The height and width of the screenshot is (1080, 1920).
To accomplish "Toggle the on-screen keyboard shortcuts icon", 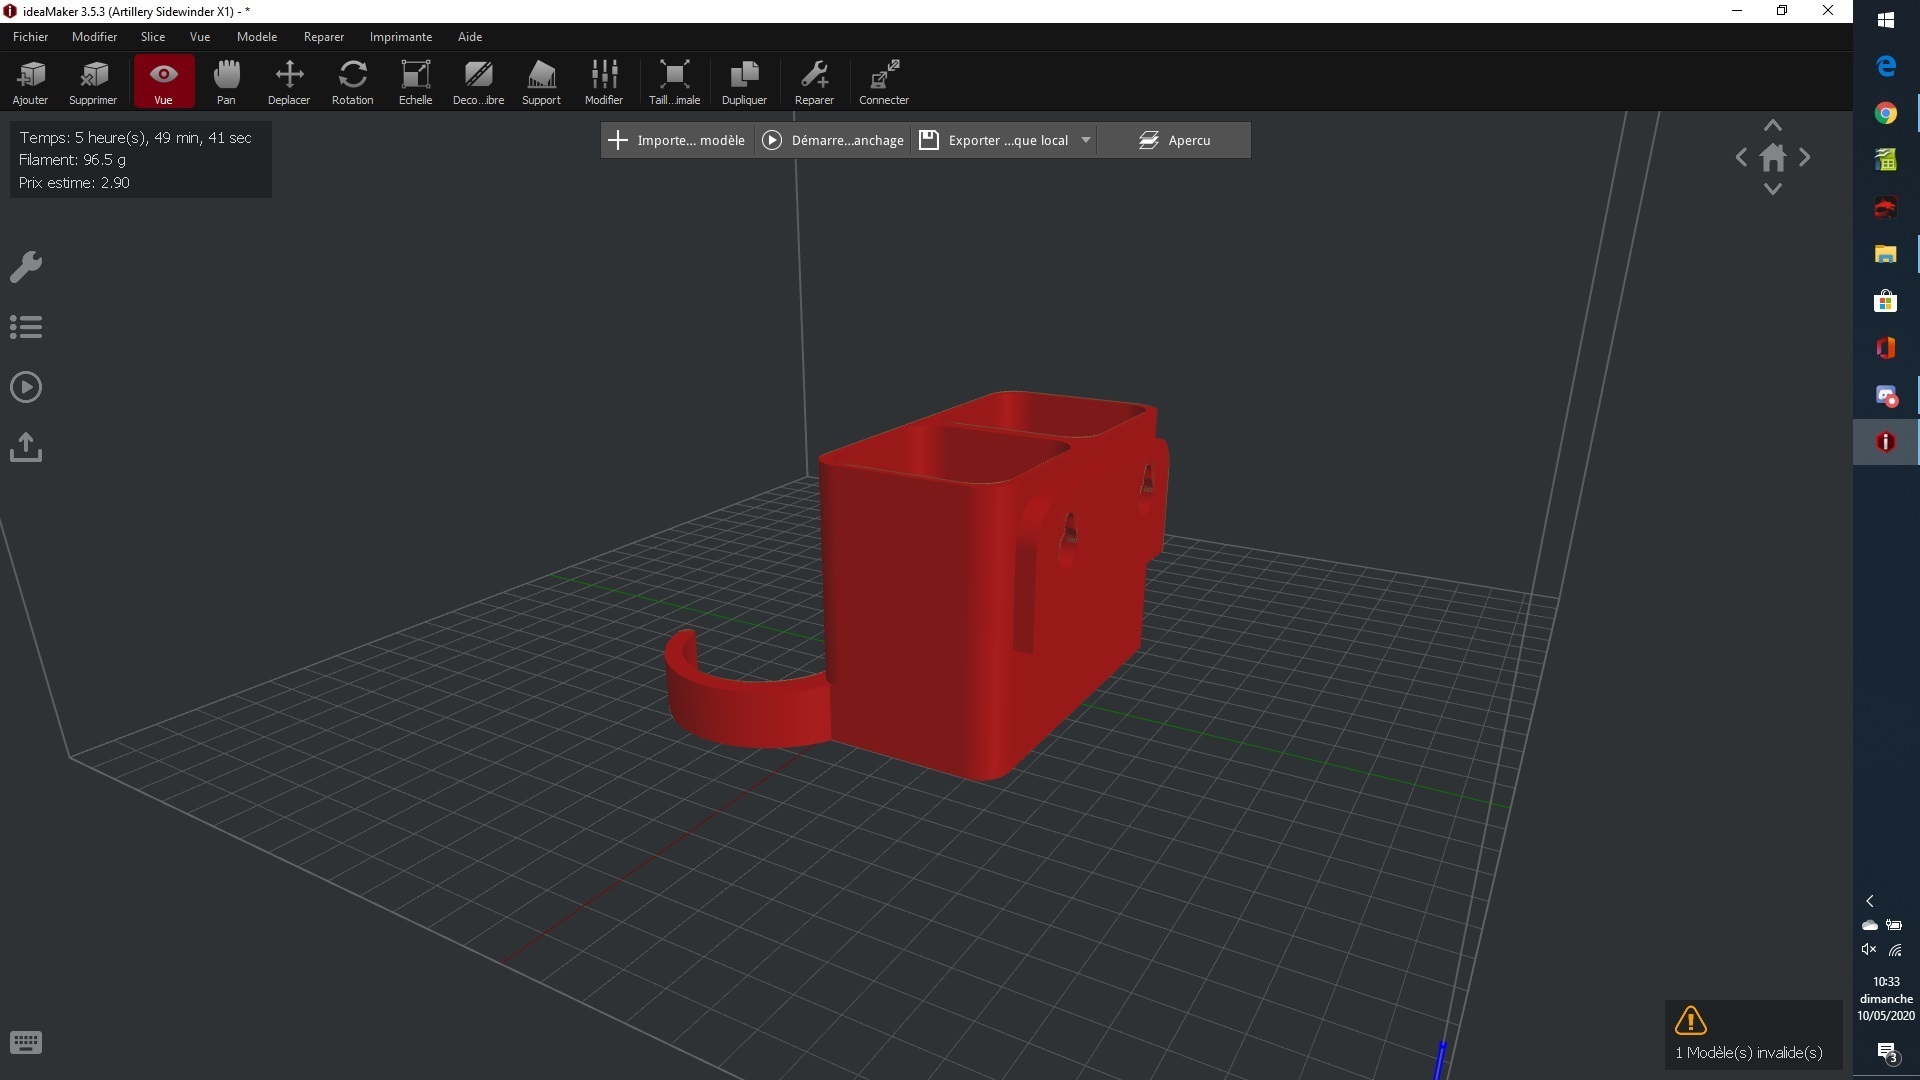I will [x=26, y=1043].
